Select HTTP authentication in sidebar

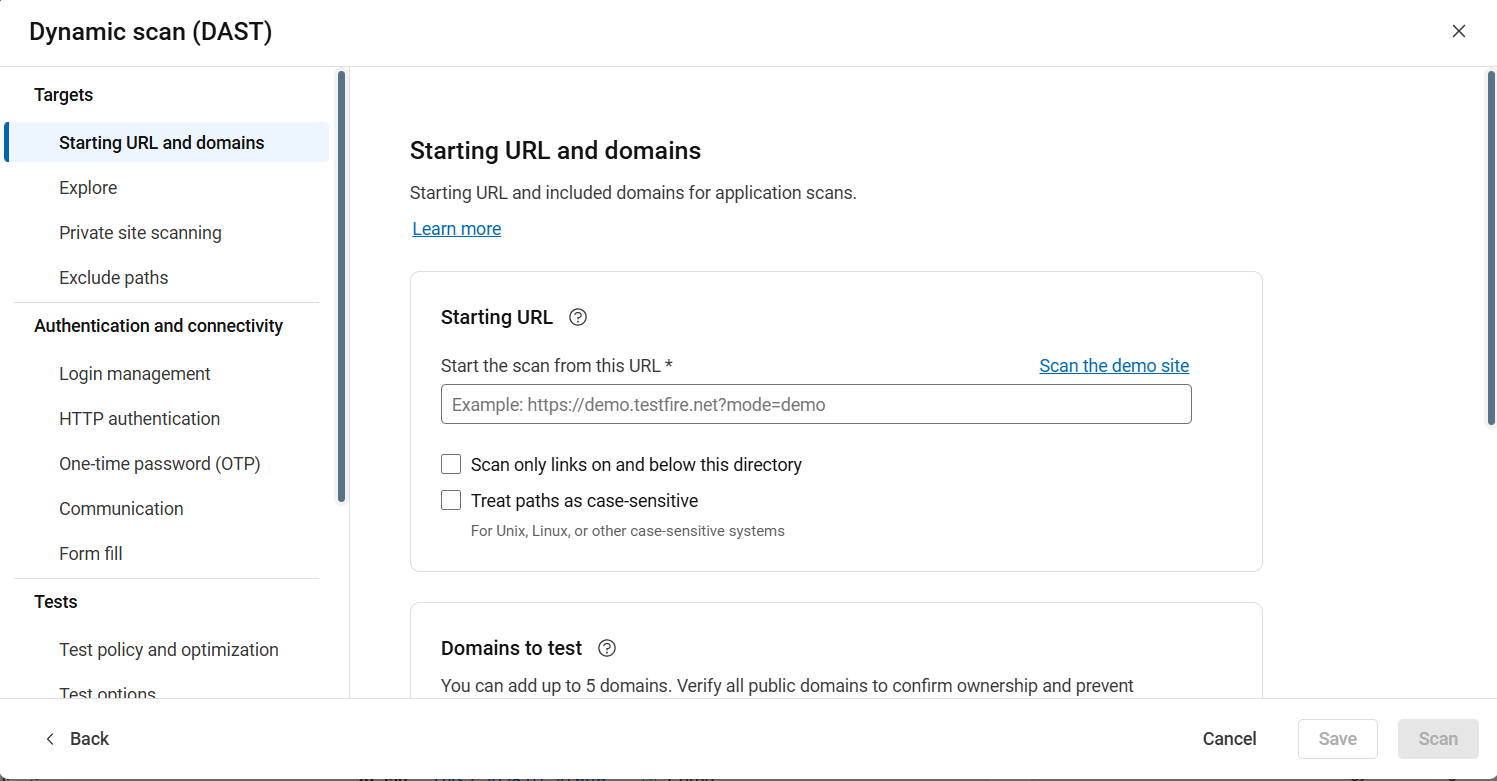coord(140,419)
